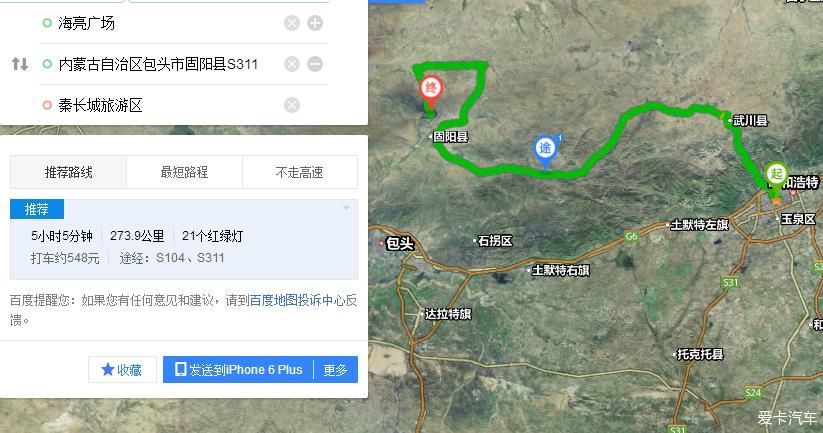823x433 pixels.
Task: Add a waypoint with the plus icon
Action: click(x=315, y=23)
